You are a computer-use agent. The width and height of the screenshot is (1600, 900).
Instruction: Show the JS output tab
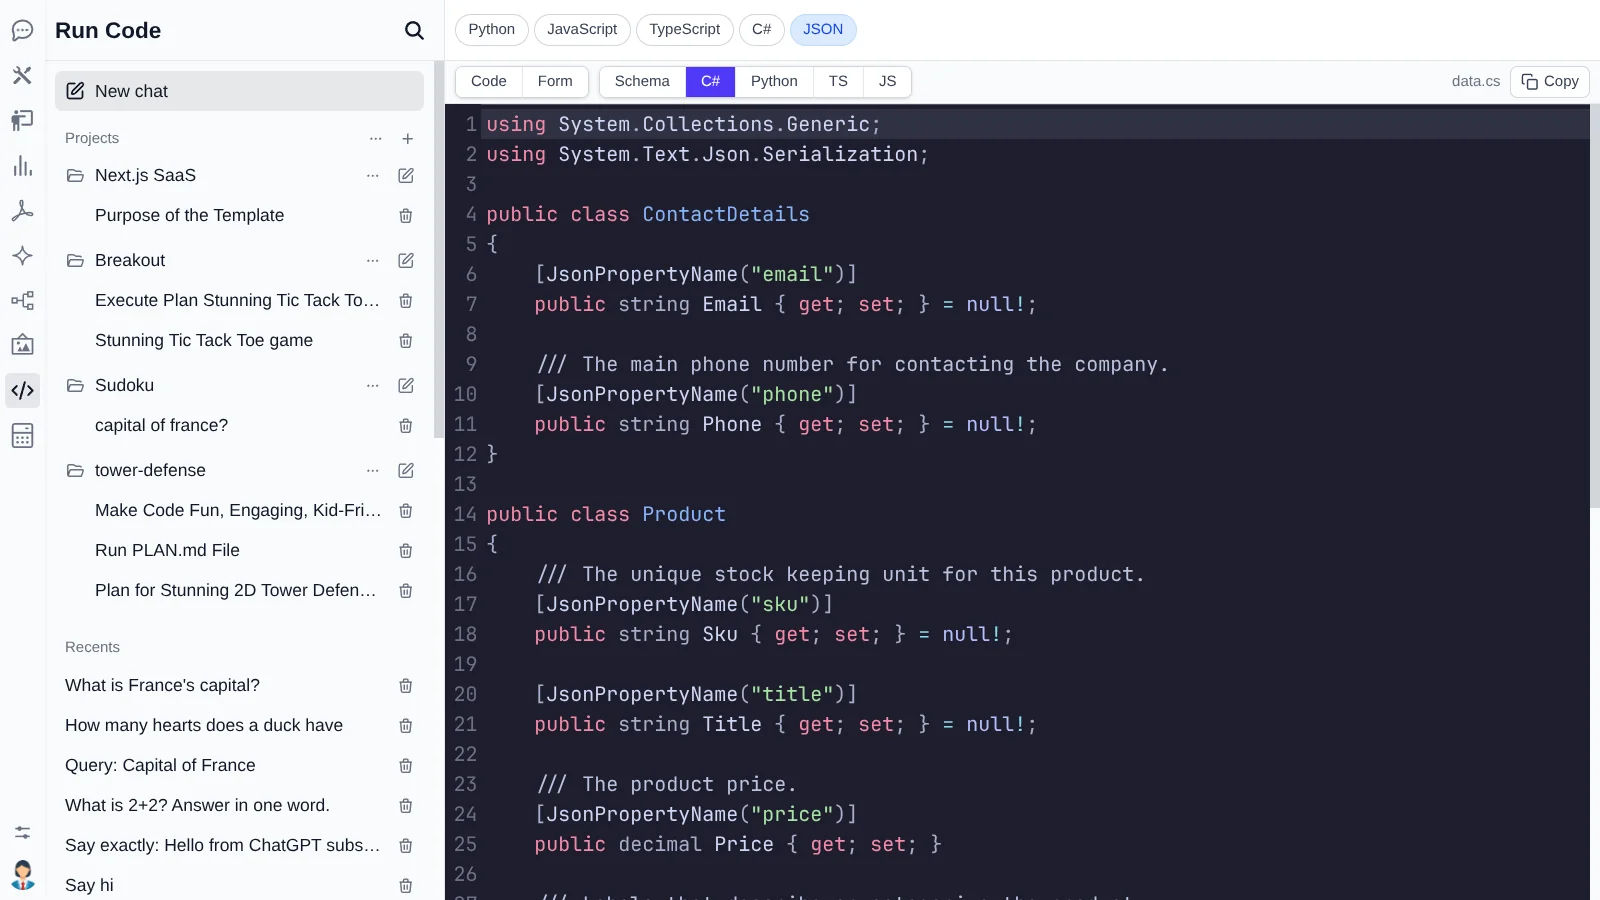pos(887,82)
